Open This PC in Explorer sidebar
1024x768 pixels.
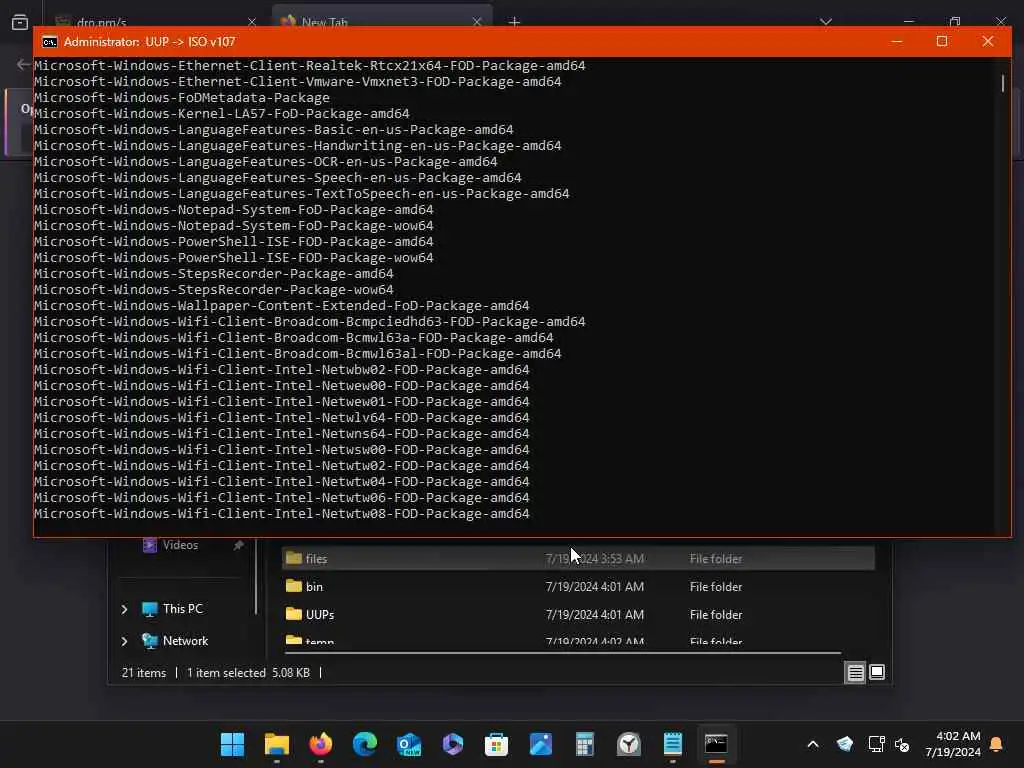[182, 609]
